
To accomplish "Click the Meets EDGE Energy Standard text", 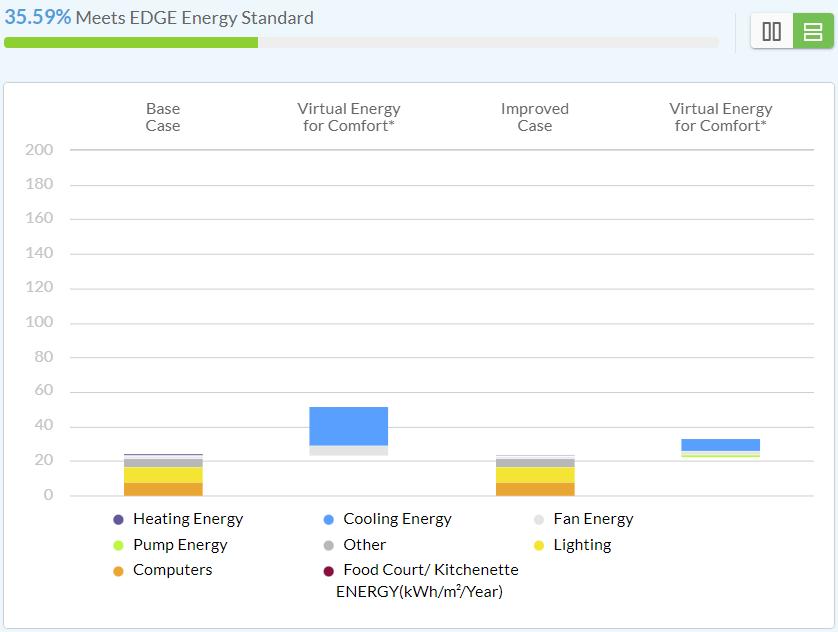I will [x=195, y=18].
